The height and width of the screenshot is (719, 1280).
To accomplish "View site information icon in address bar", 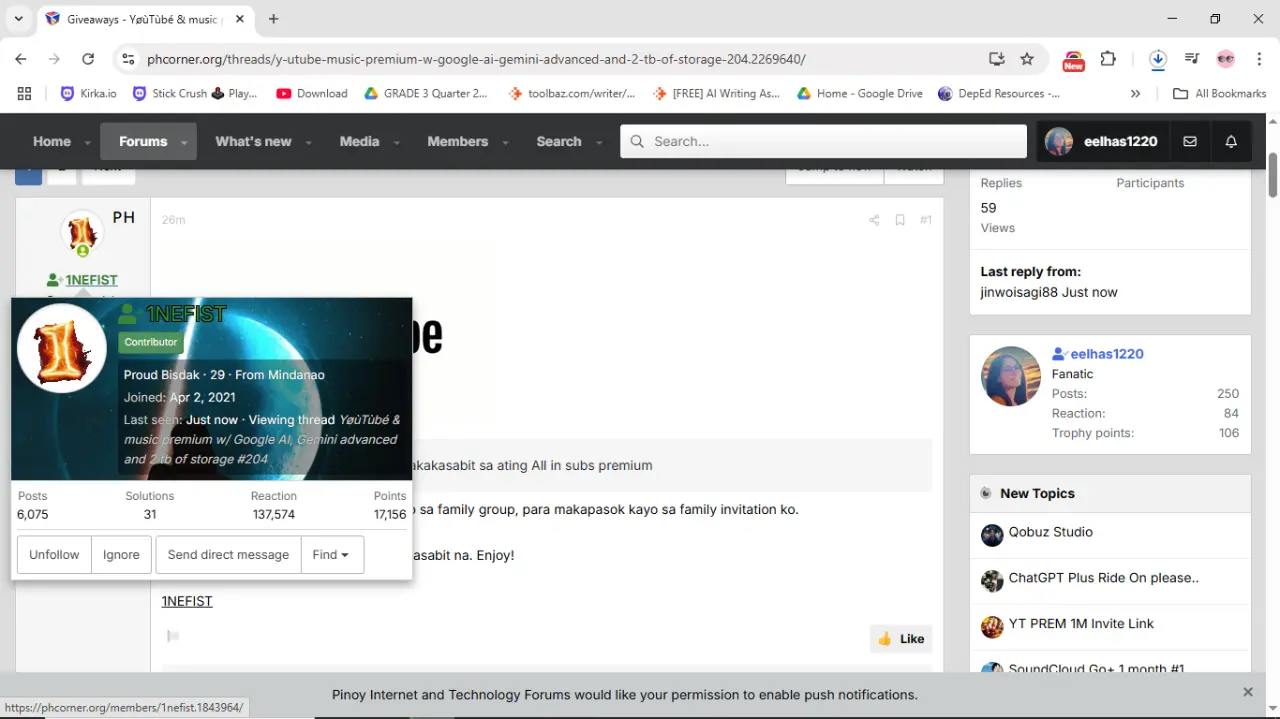I will coord(128,59).
